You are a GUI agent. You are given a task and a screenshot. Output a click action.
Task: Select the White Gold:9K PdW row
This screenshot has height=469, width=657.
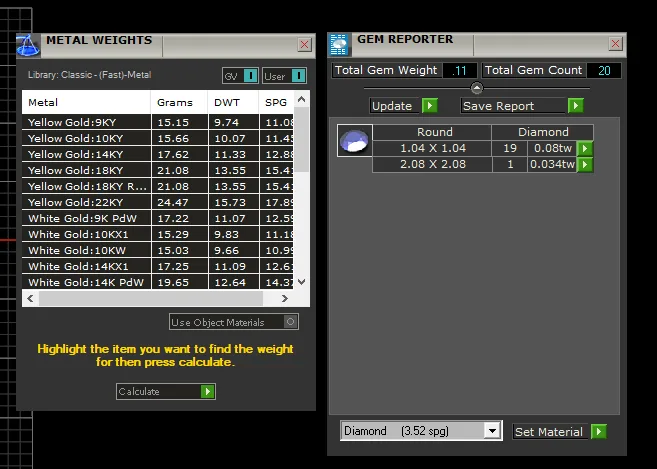(x=158, y=218)
